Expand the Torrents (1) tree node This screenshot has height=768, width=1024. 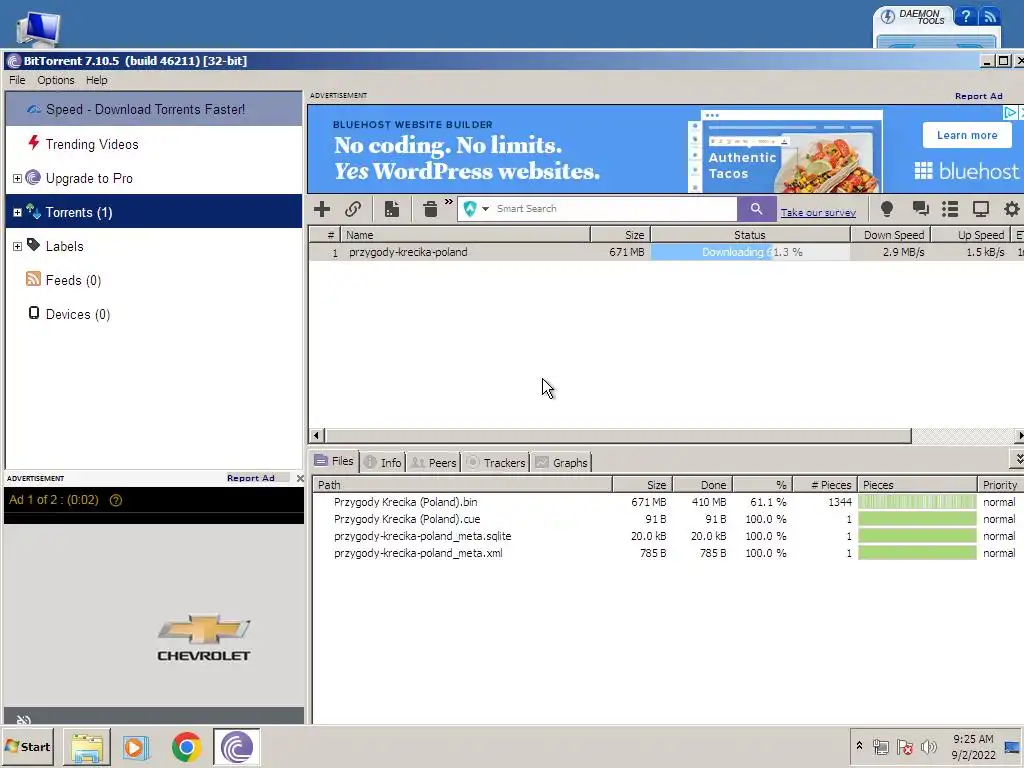pyautogui.click(x=18, y=212)
